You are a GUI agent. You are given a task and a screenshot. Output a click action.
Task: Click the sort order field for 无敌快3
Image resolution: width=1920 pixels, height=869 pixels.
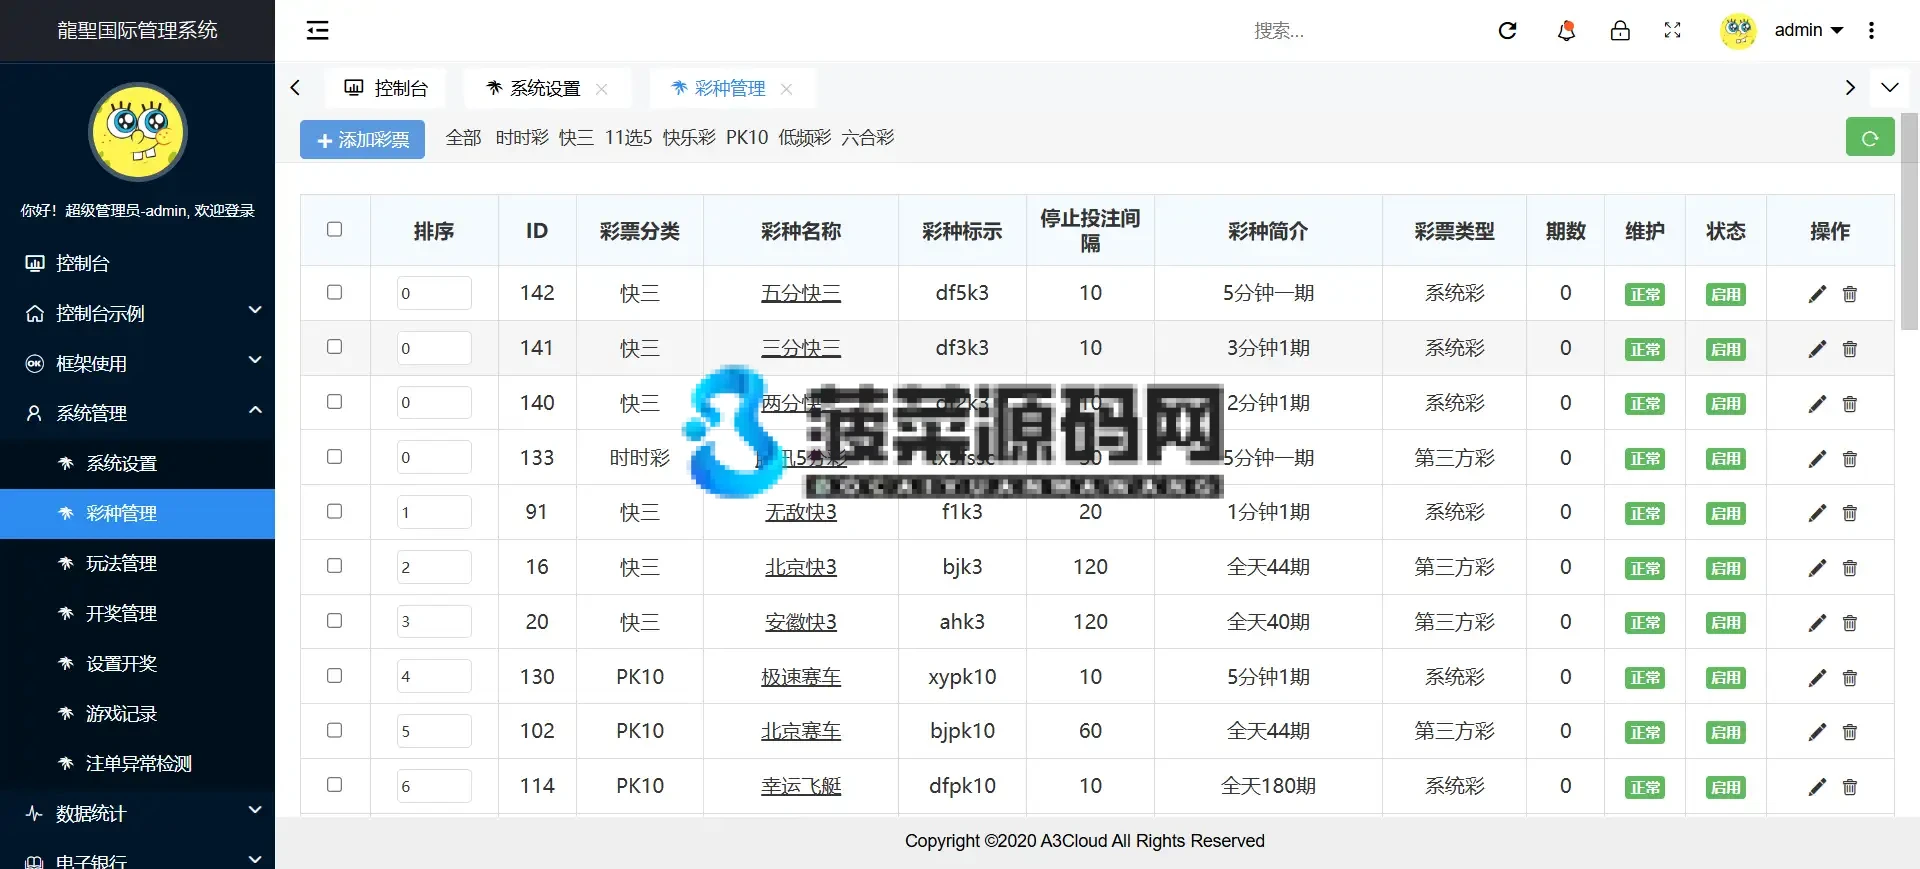(x=434, y=512)
